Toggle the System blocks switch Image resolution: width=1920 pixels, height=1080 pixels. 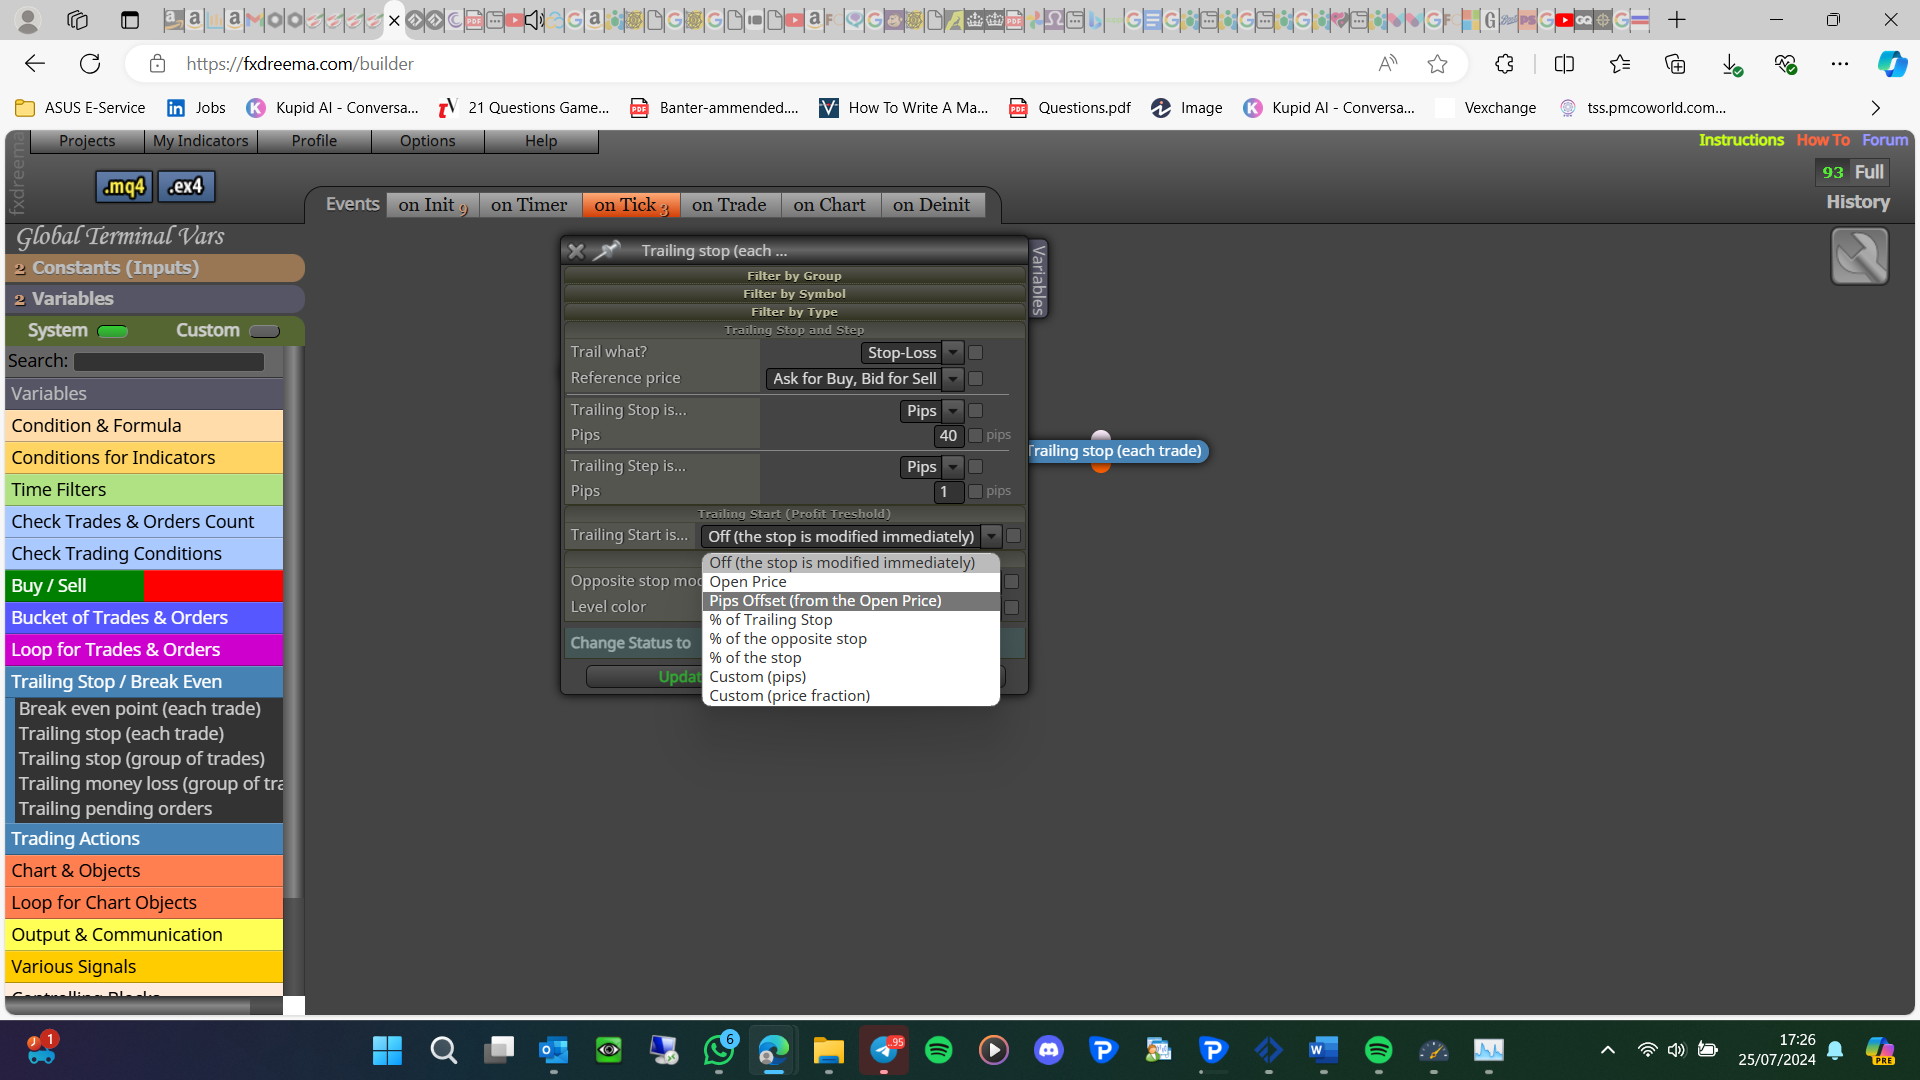[113, 331]
